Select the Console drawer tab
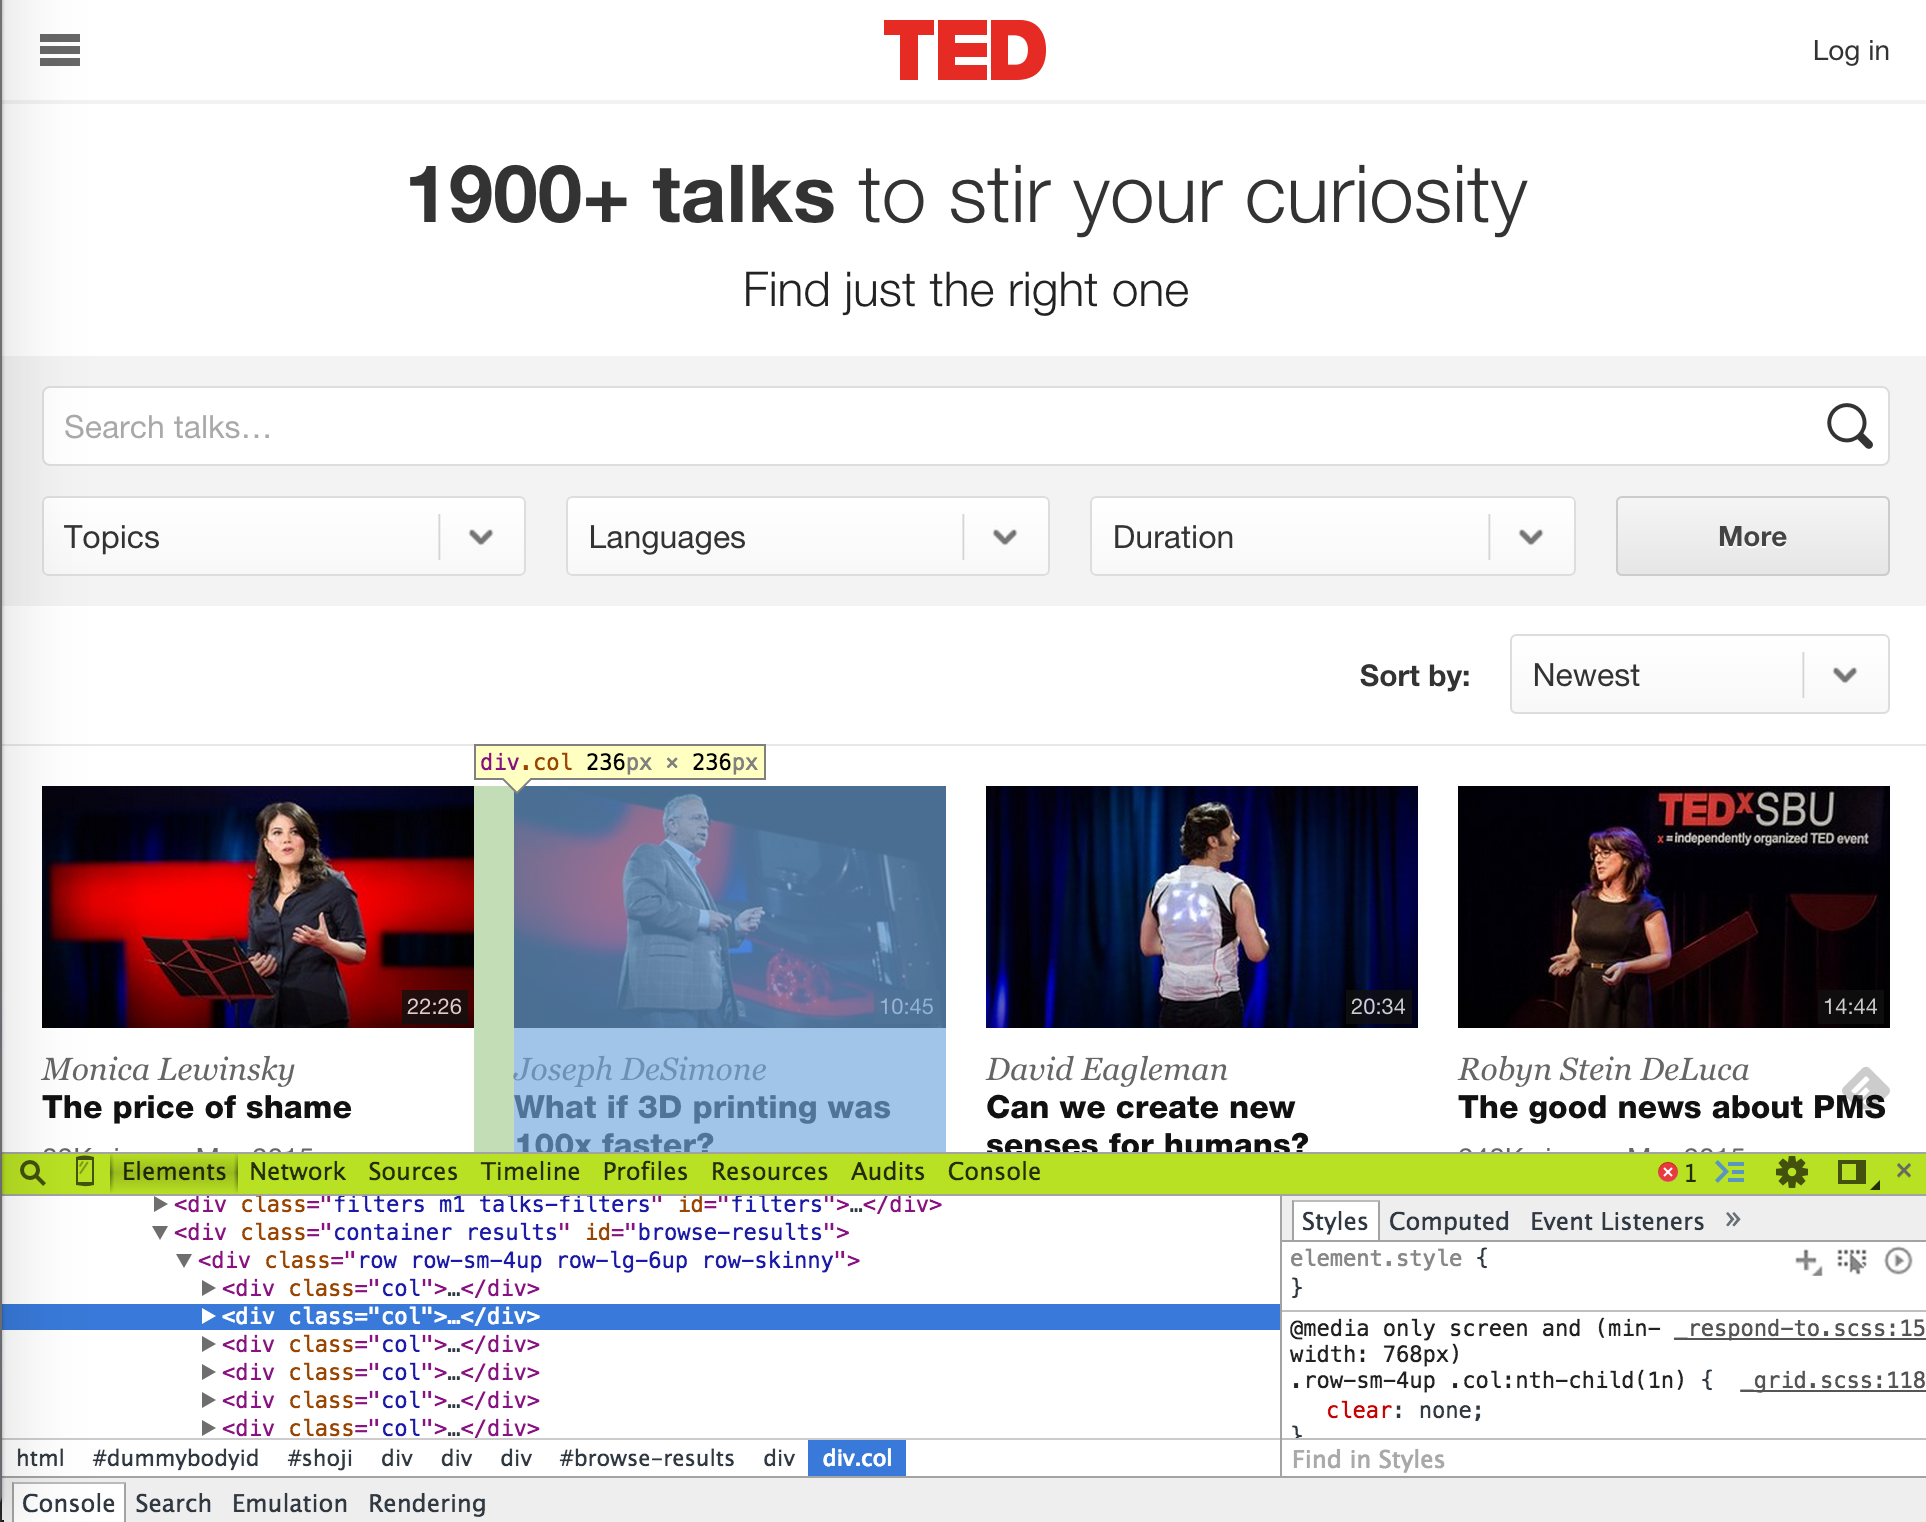Image resolution: width=1926 pixels, height=1522 pixels. (x=68, y=1503)
